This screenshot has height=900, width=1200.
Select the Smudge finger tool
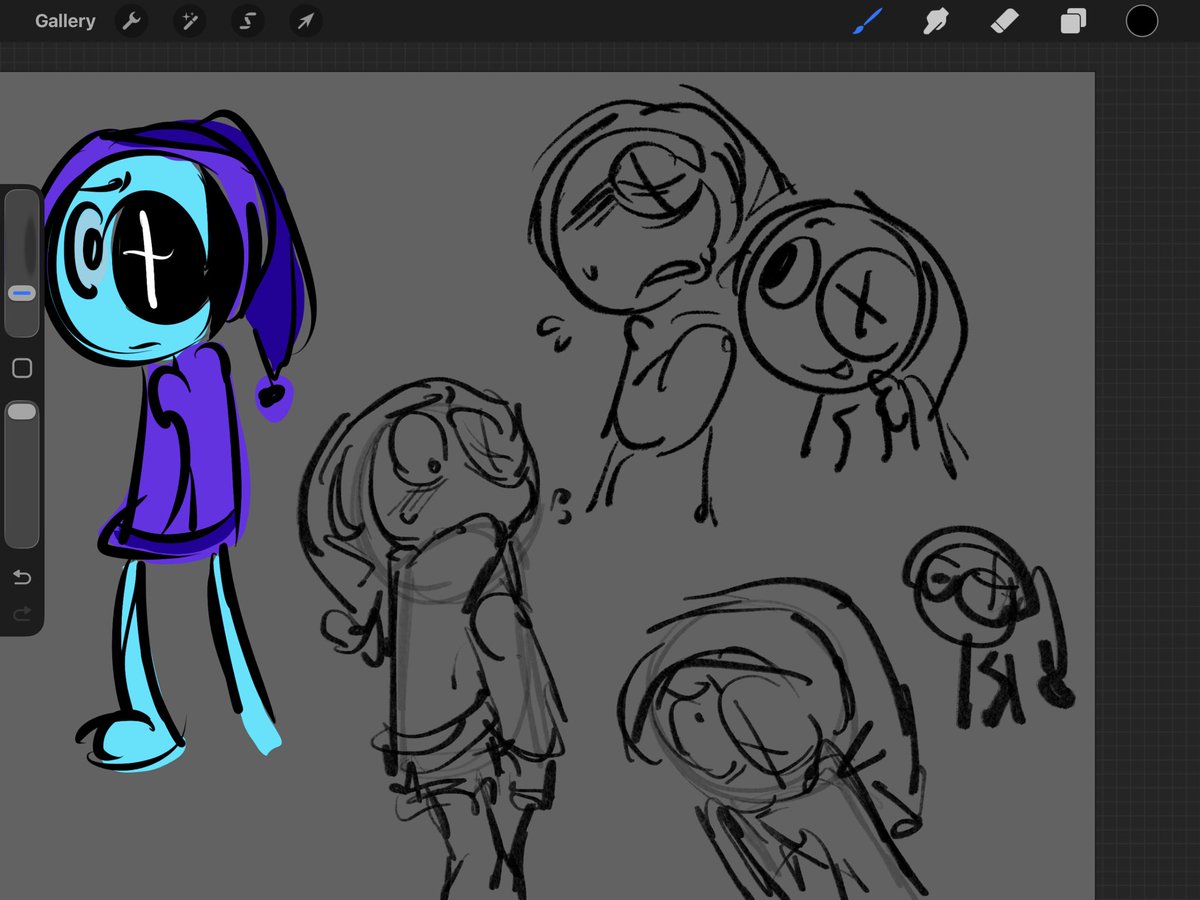coord(936,21)
